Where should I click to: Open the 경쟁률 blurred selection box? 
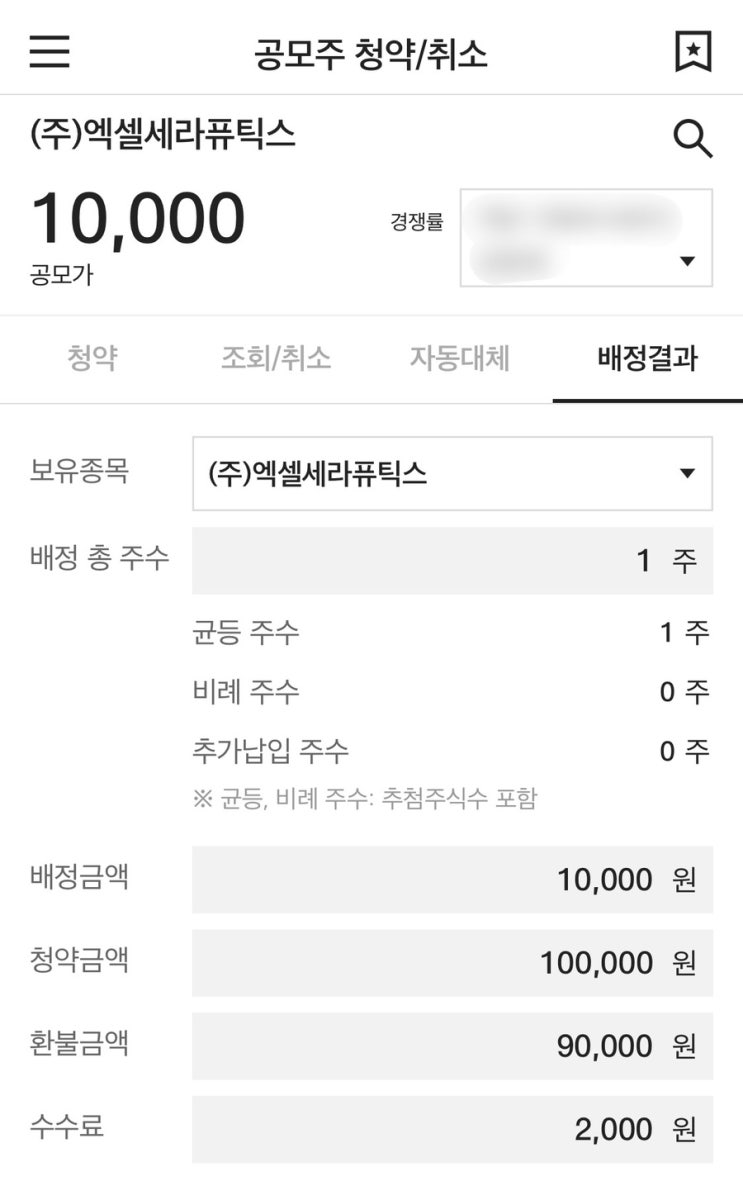pos(586,238)
